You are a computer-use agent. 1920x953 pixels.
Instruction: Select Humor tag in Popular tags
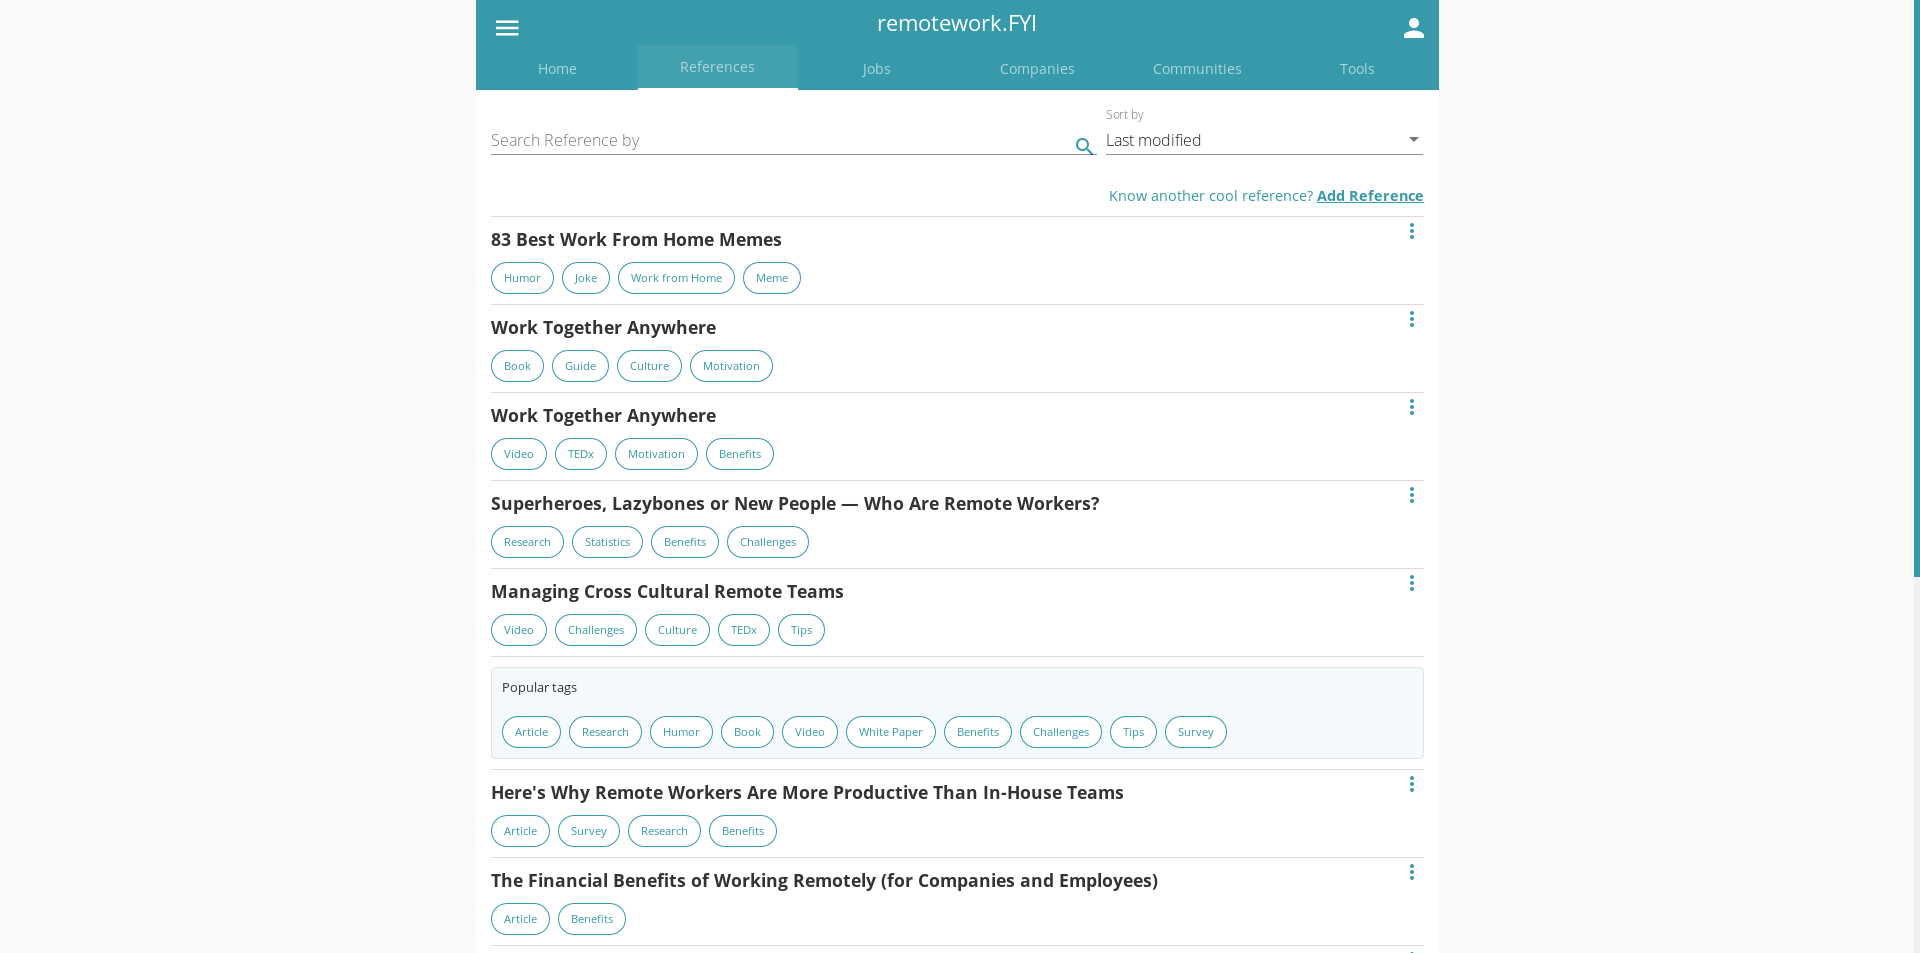click(681, 732)
